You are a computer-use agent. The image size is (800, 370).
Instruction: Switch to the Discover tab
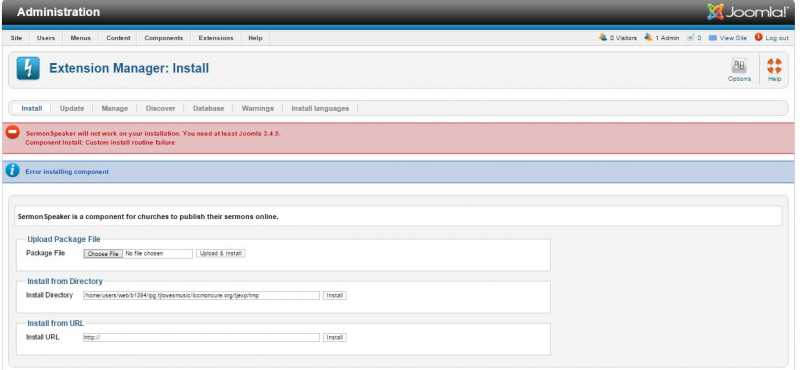160,108
